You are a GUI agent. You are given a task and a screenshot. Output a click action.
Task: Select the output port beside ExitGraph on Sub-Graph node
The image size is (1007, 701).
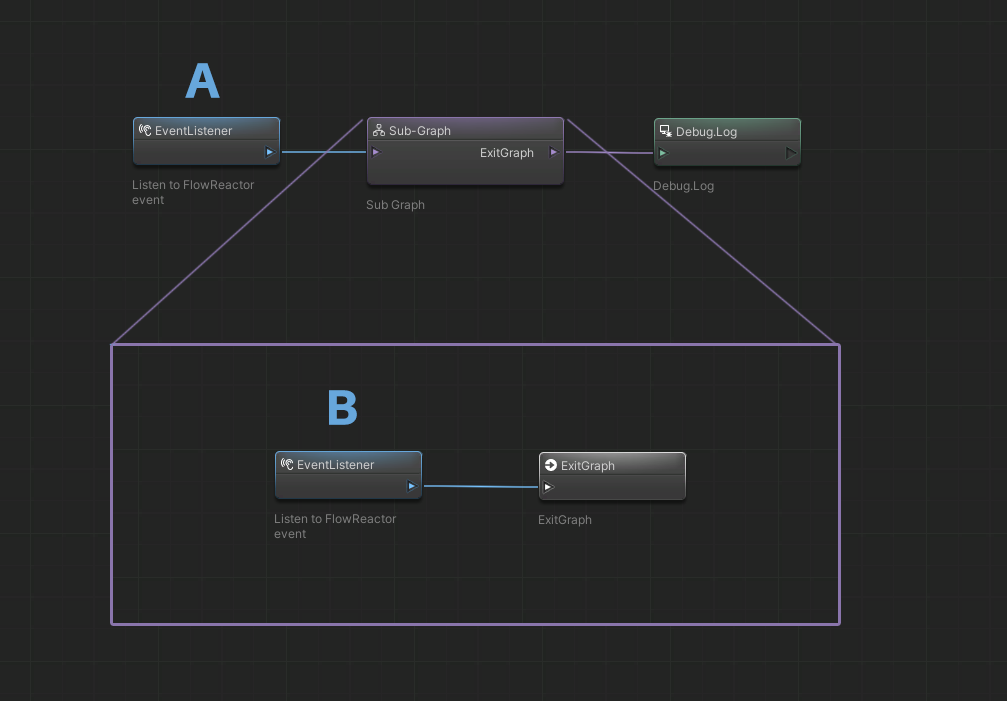554,153
